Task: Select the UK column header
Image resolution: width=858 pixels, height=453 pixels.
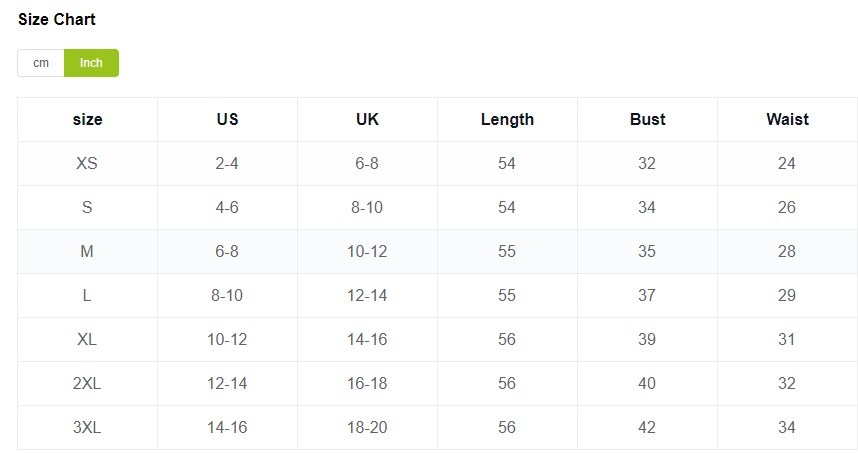Action: 367,120
